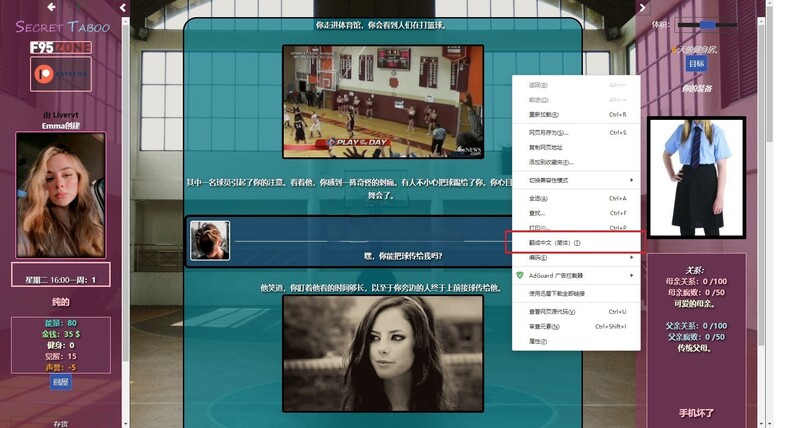Viewport: 800px width, 428px height.
Task: Click the player avatar in dialogue box
Action: tap(209, 240)
